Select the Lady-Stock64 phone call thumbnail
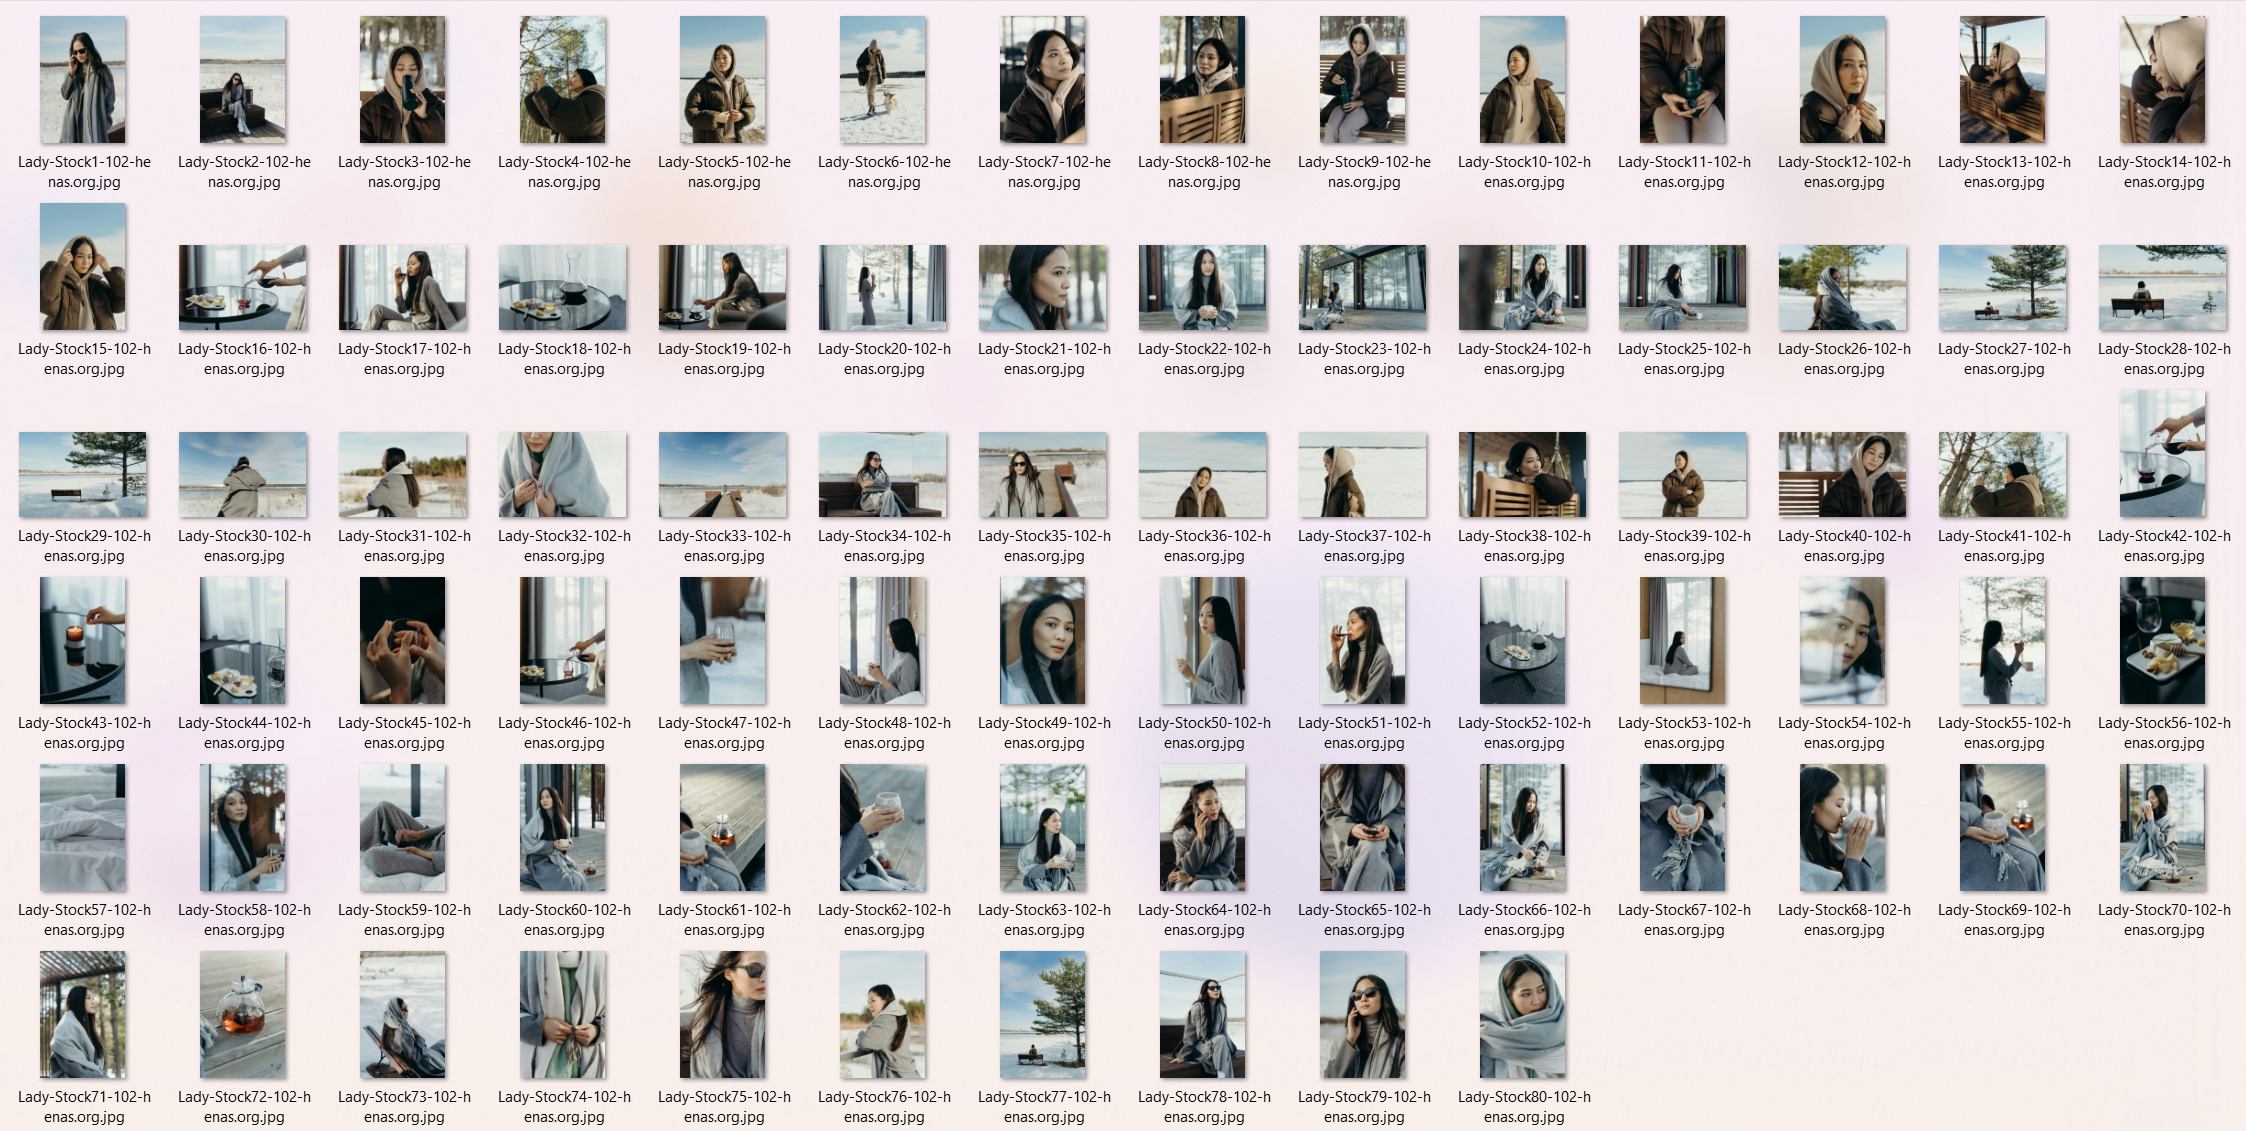The height and width of the screenshot is (1131, 2246). tap(1203, 827)
